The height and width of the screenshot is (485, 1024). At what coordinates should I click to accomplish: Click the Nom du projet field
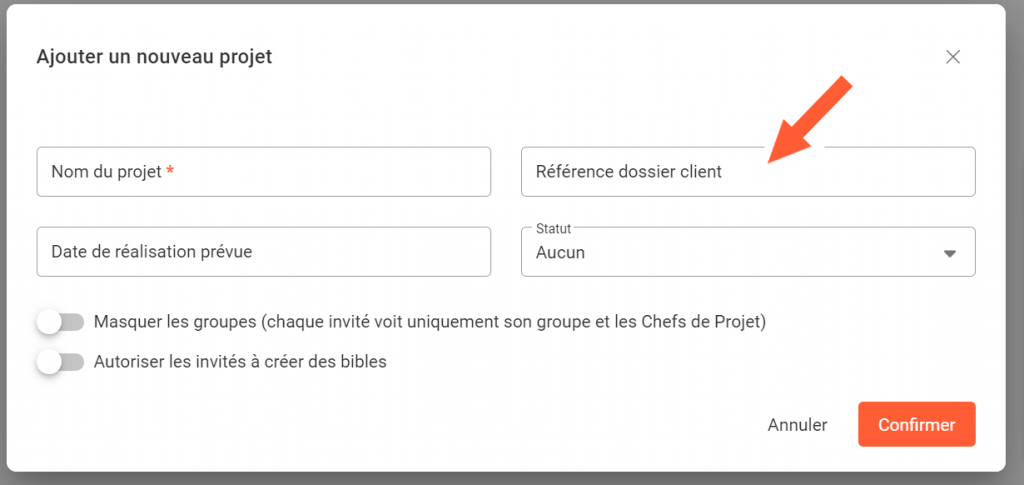263,172
